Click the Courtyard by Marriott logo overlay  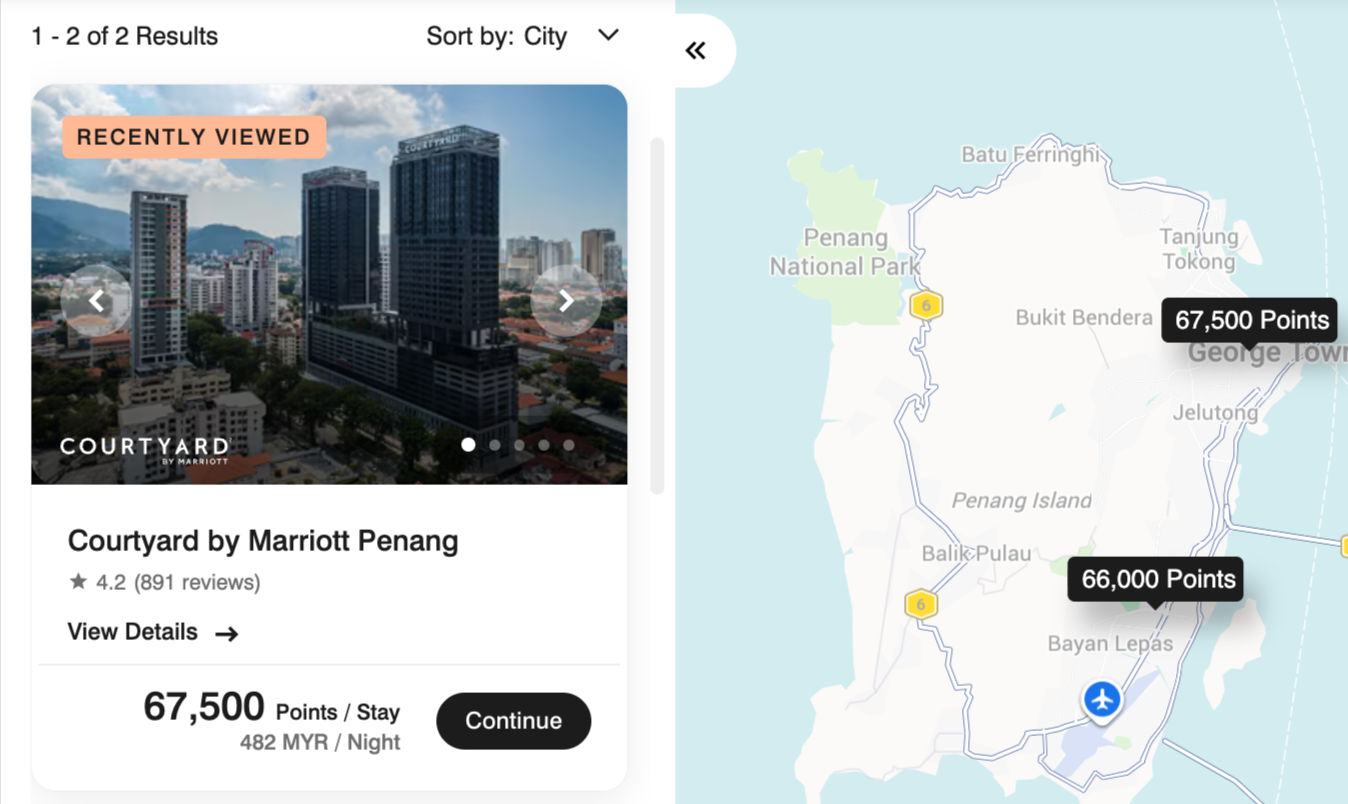[x=145, y=449]
